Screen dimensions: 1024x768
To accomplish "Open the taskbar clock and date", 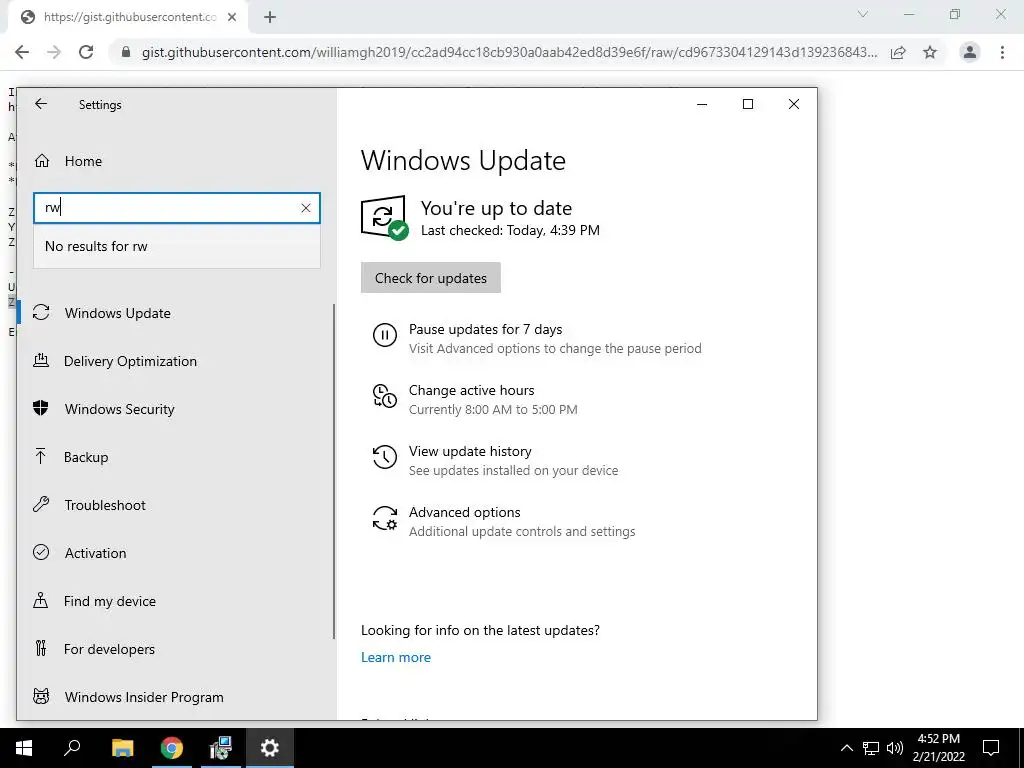I will pyautogui.click(x=938, y=748).
